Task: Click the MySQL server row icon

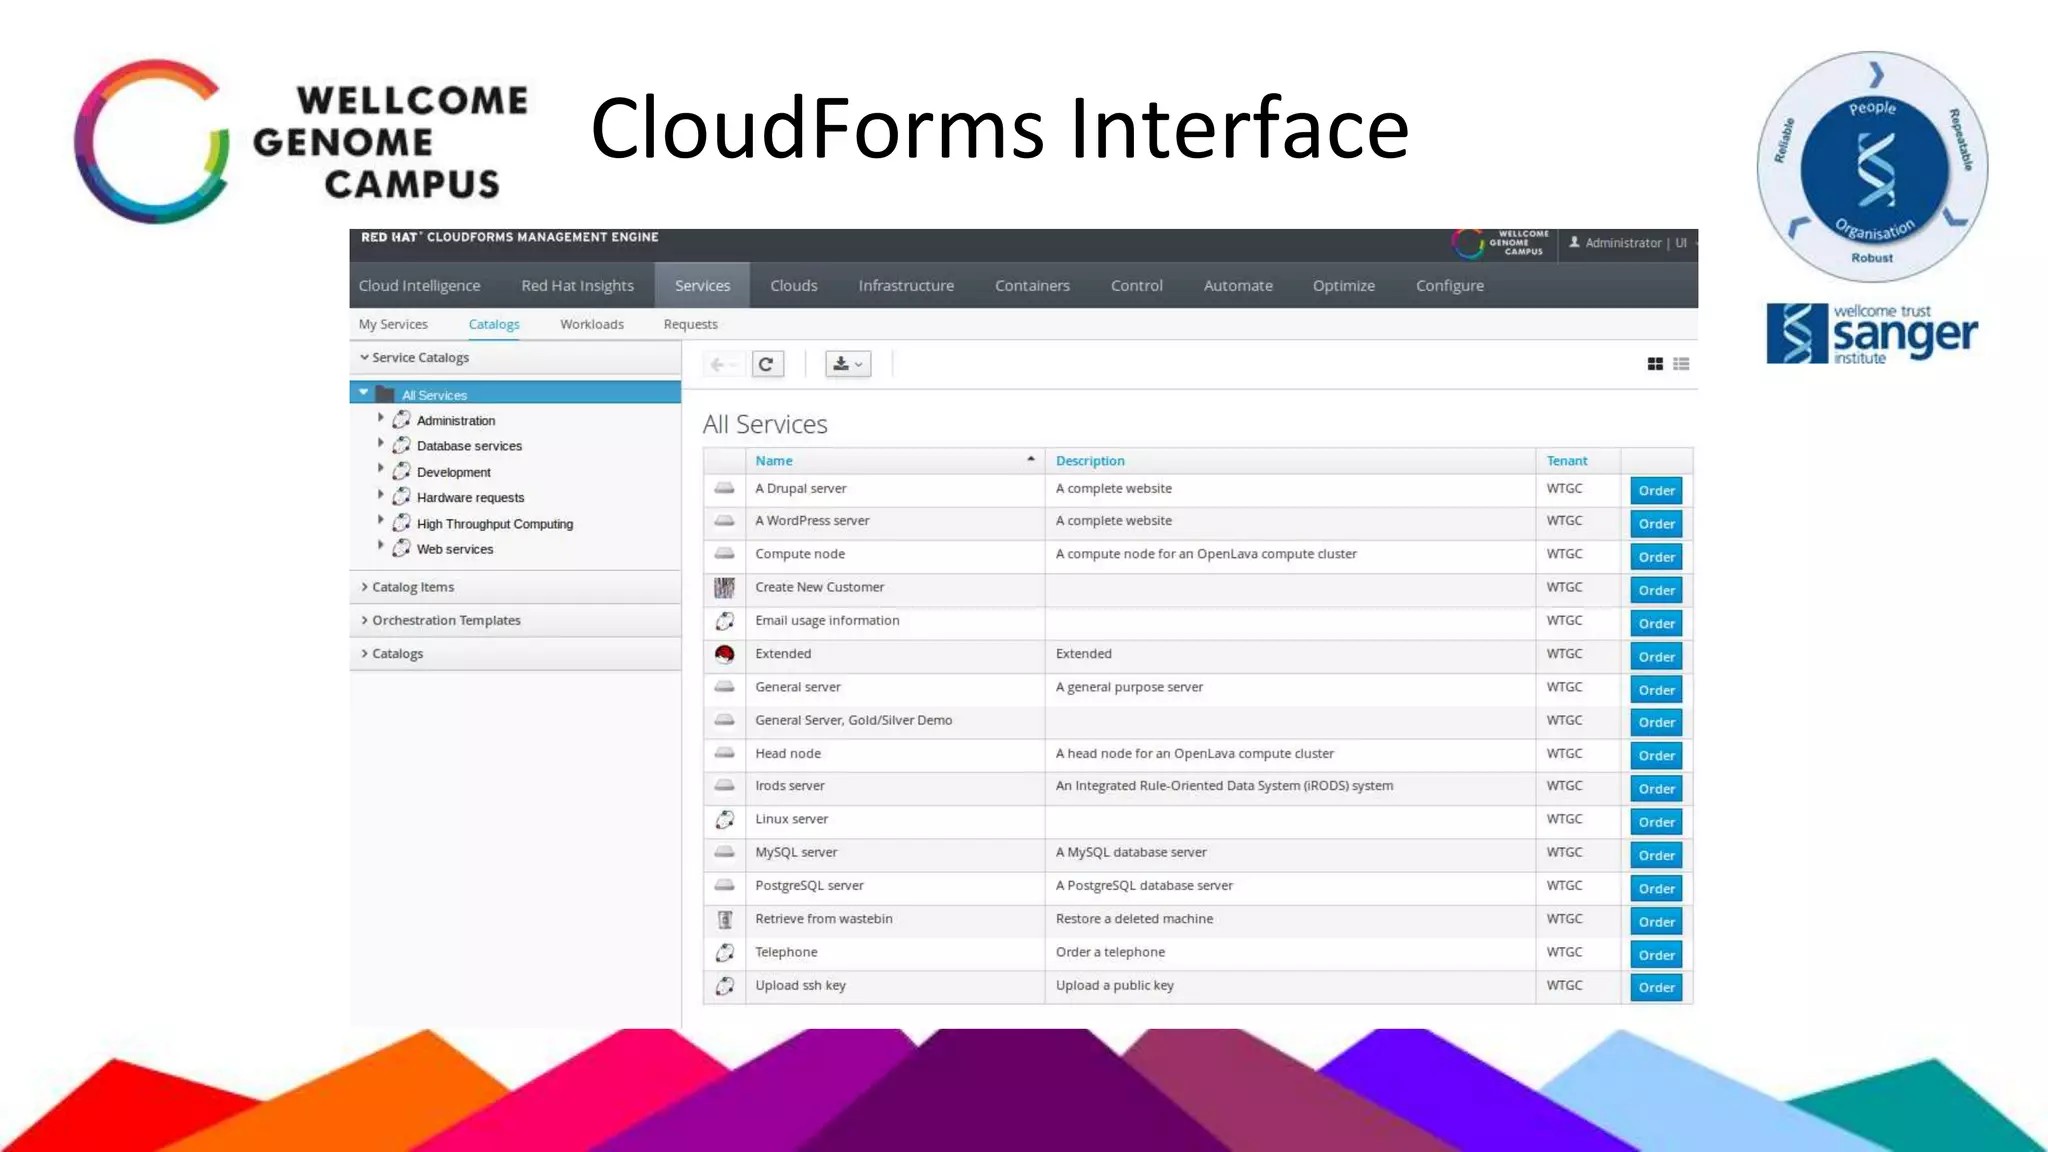Action: [x=725, y=852]
